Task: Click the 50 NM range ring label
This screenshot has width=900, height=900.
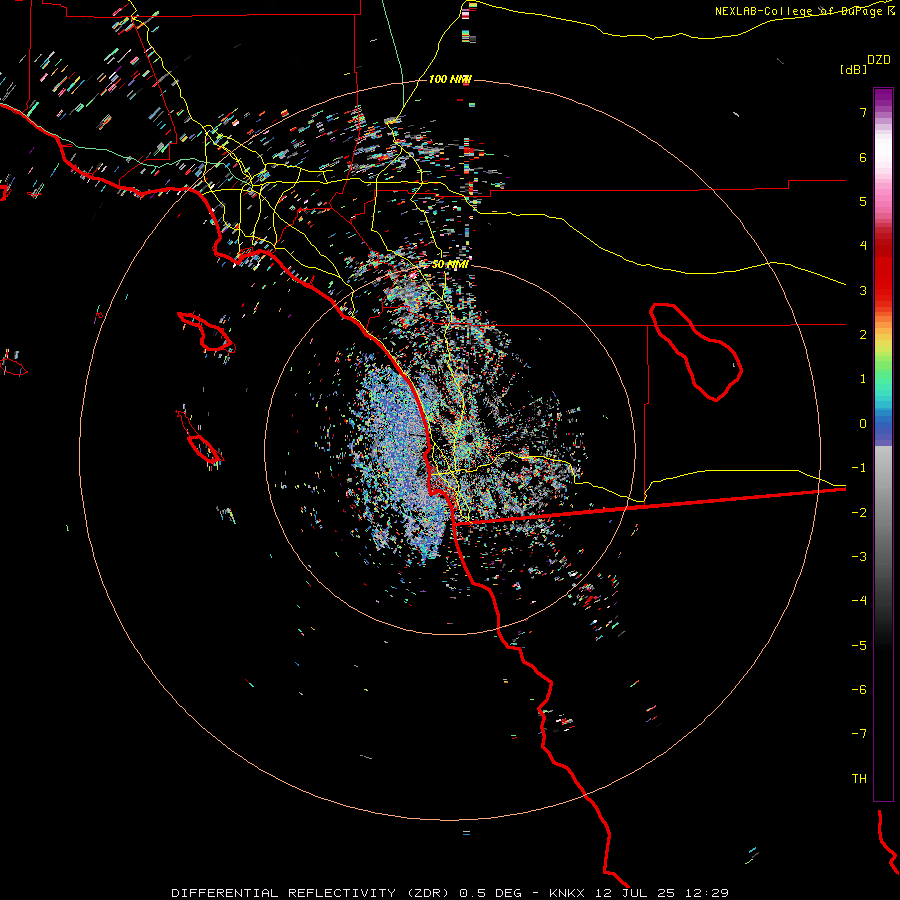Action: 450,265
